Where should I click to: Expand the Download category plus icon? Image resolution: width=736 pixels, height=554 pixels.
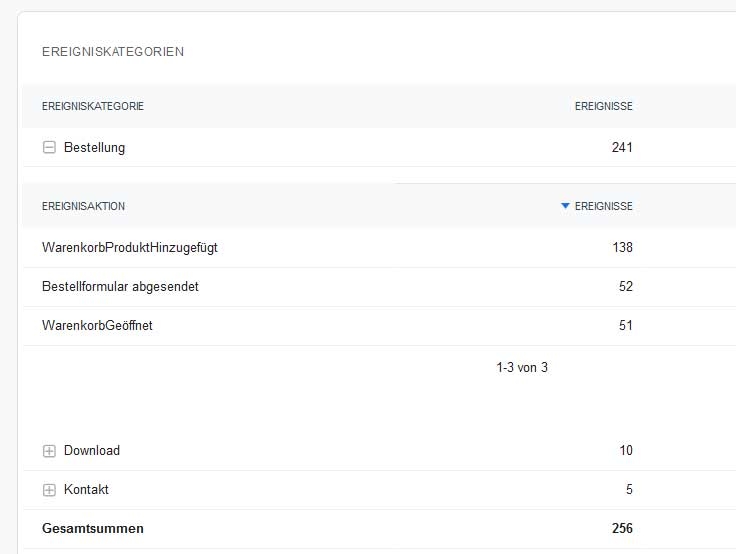49,451
